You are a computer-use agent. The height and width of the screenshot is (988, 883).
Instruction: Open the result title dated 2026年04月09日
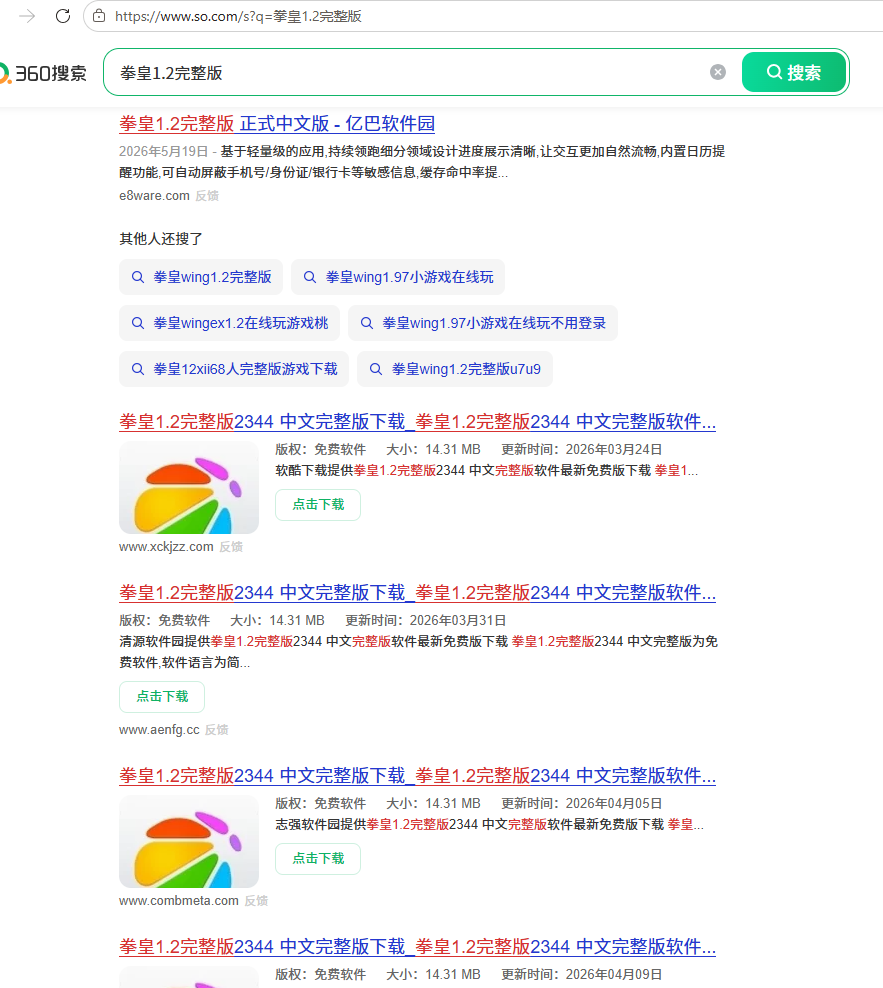[417, 946]
